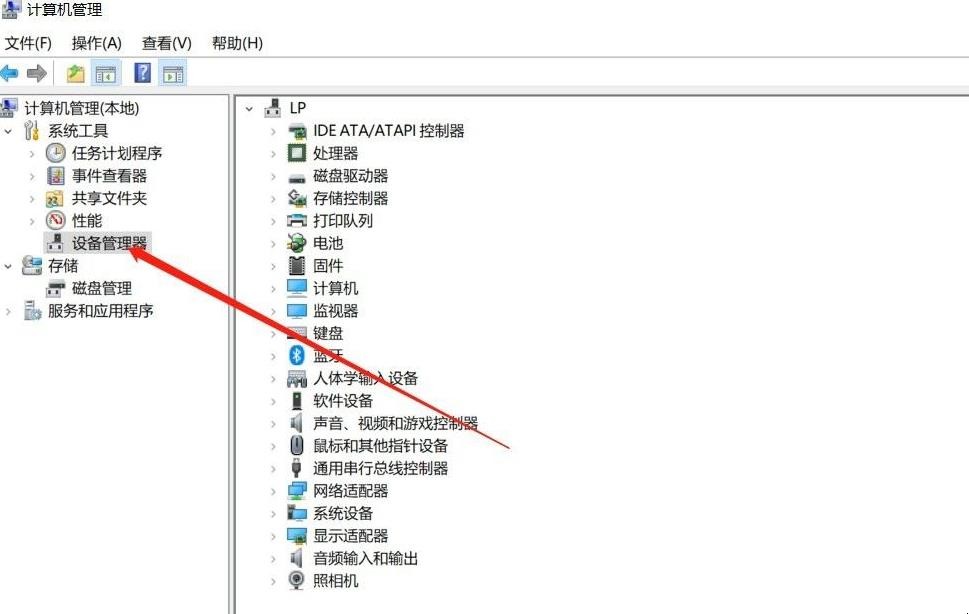This screenshot has width=969, height=614.
Task: Expand the 服务和应用程序 node
Action: (8, 311)
